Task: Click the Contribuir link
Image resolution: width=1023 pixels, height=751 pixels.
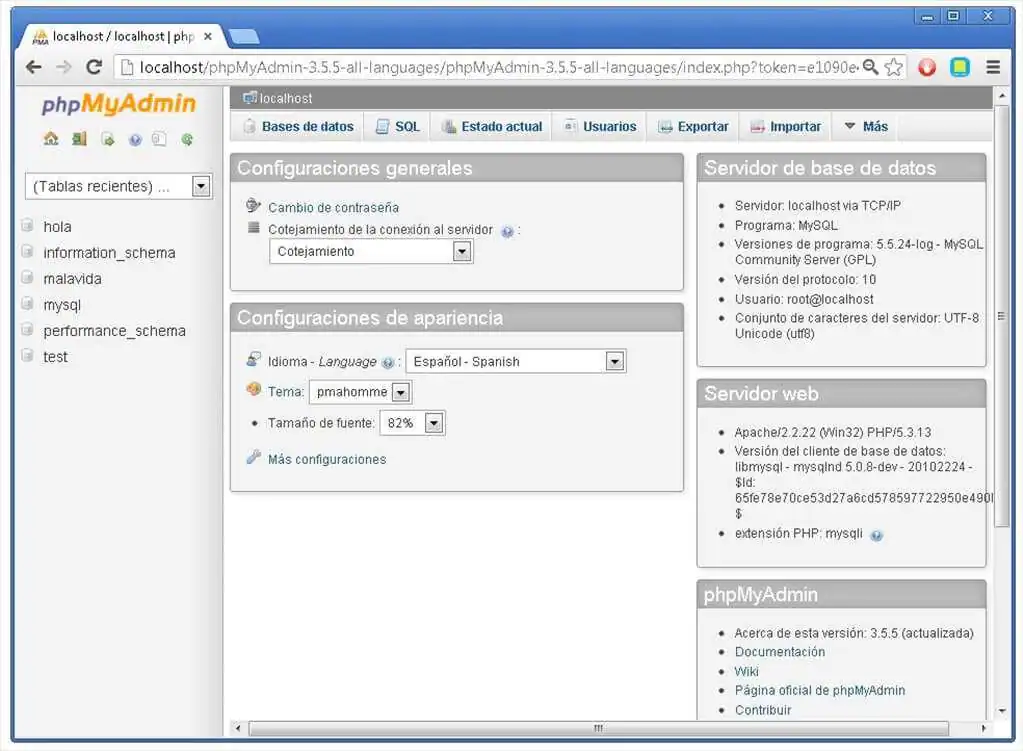Action: point(763,710)
